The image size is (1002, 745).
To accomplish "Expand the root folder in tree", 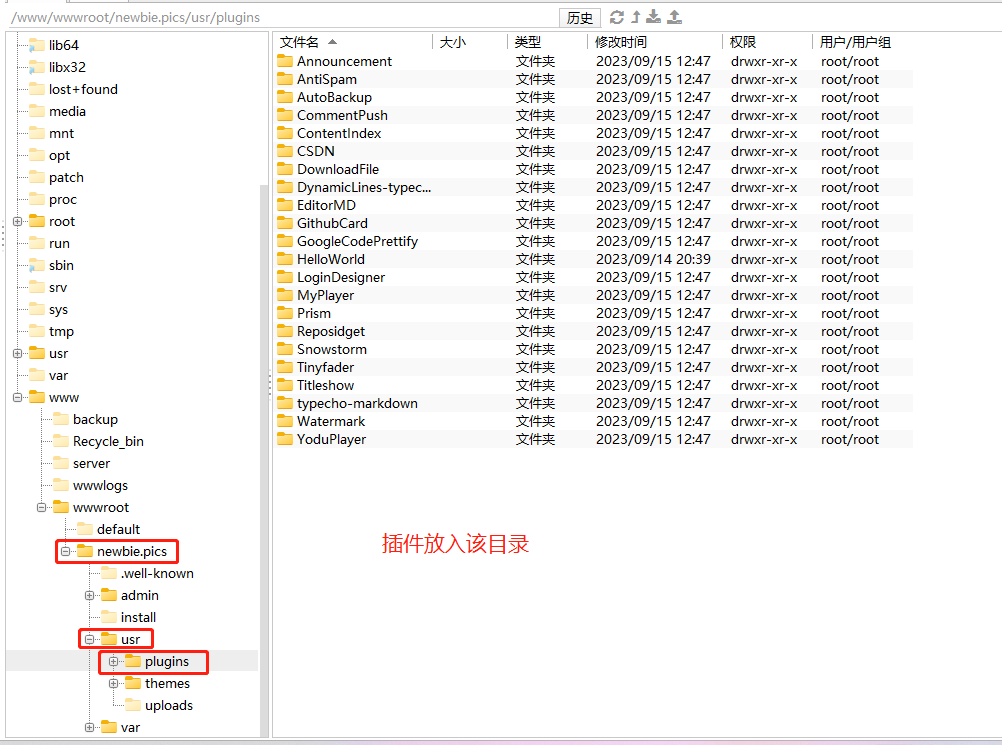I will (17, 221).
